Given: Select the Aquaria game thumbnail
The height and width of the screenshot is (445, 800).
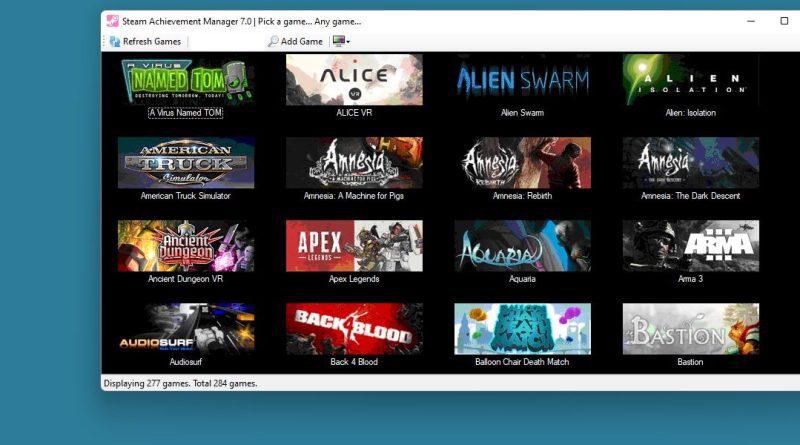Looking at the screenshot, I should point(522,246).
